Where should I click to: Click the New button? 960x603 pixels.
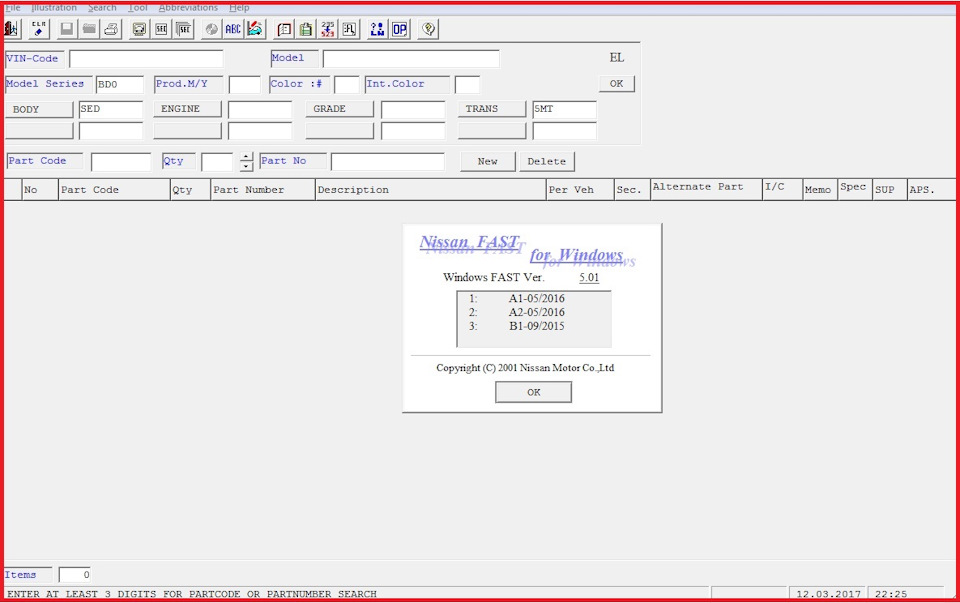click(x=487, y=162)
